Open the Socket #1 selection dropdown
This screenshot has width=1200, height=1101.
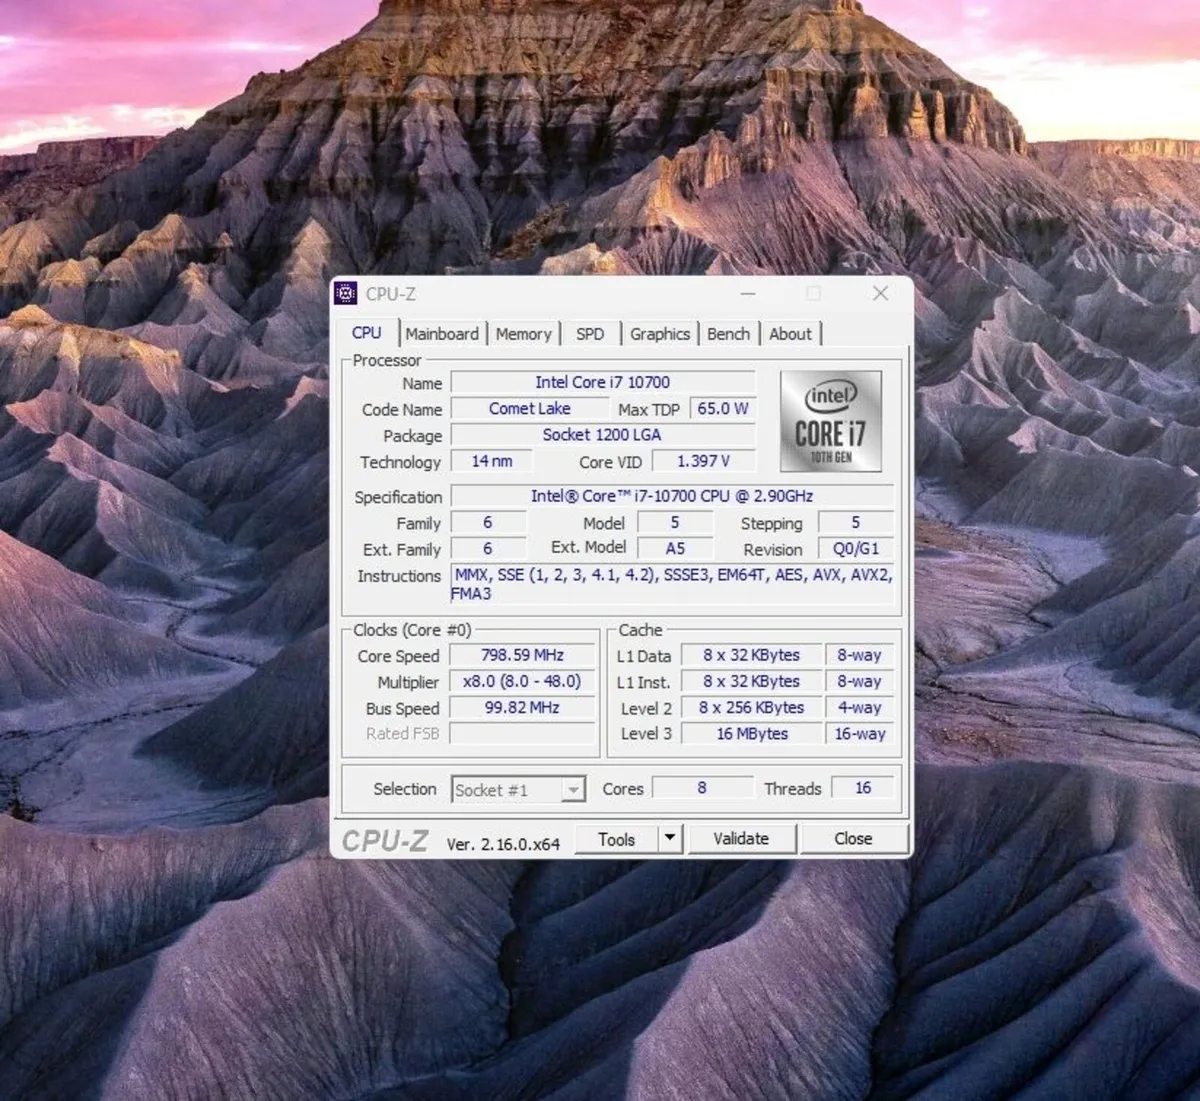coord(518,790)
